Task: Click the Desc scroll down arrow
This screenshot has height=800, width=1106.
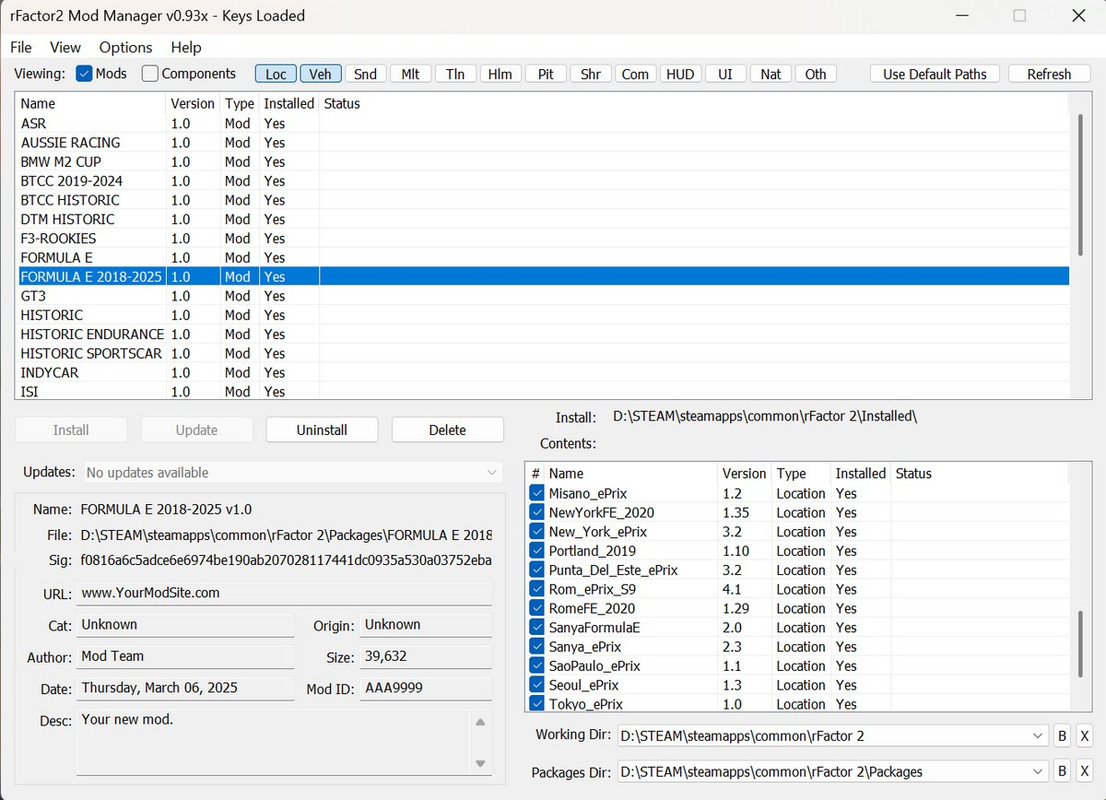Action: tap(480, 763)
